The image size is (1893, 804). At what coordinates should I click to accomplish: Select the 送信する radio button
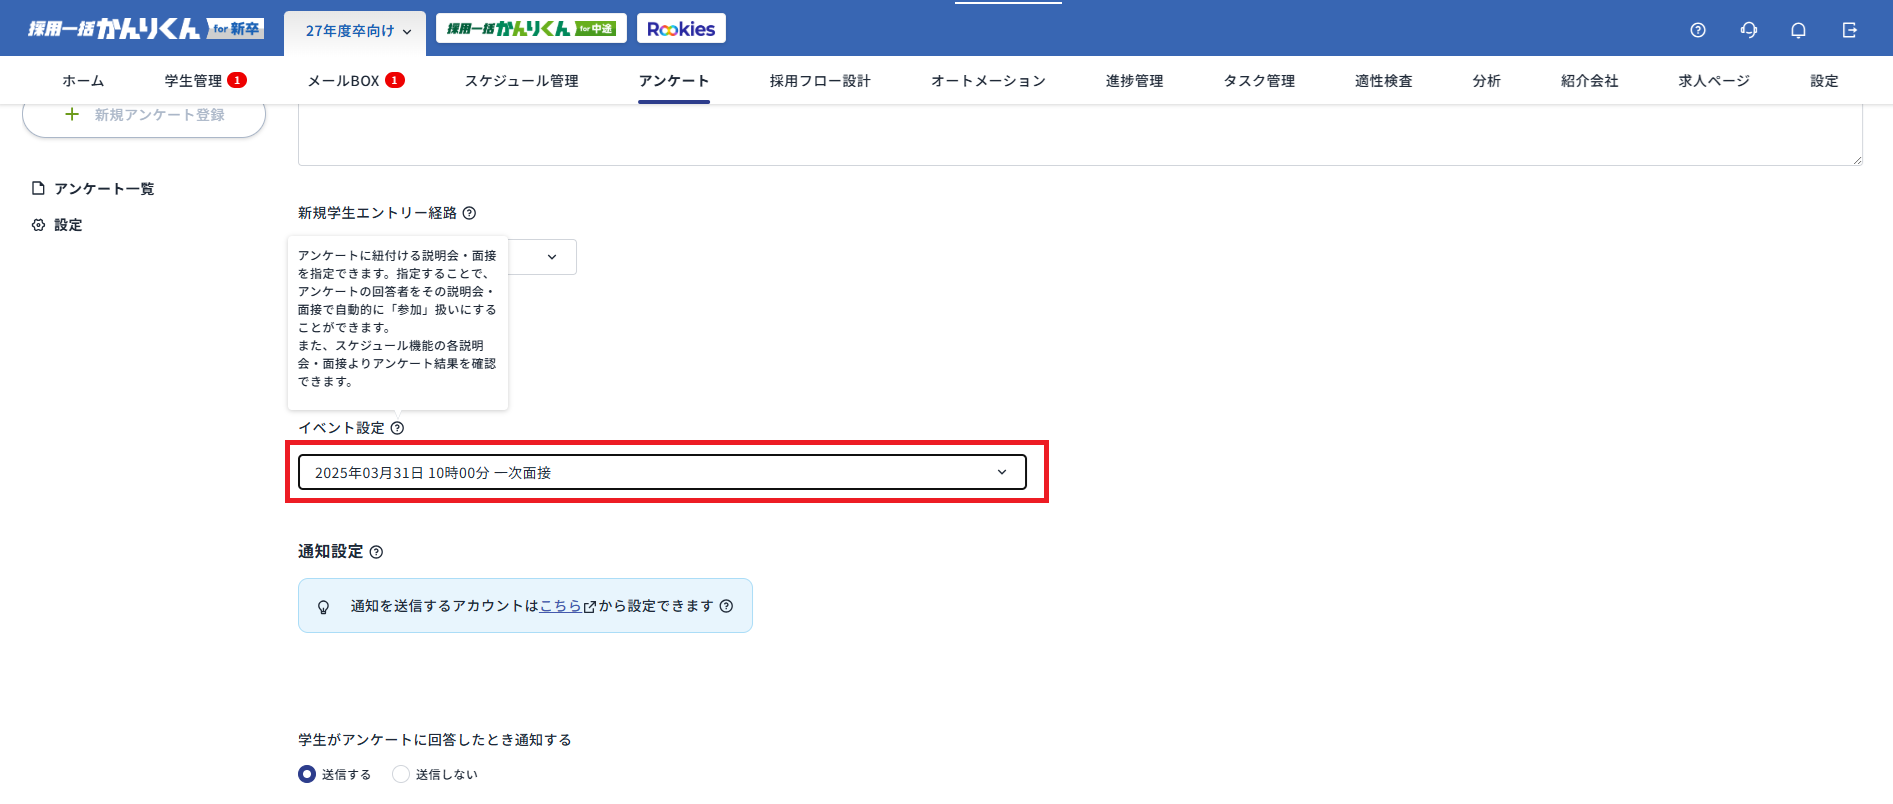pos(307,774)
